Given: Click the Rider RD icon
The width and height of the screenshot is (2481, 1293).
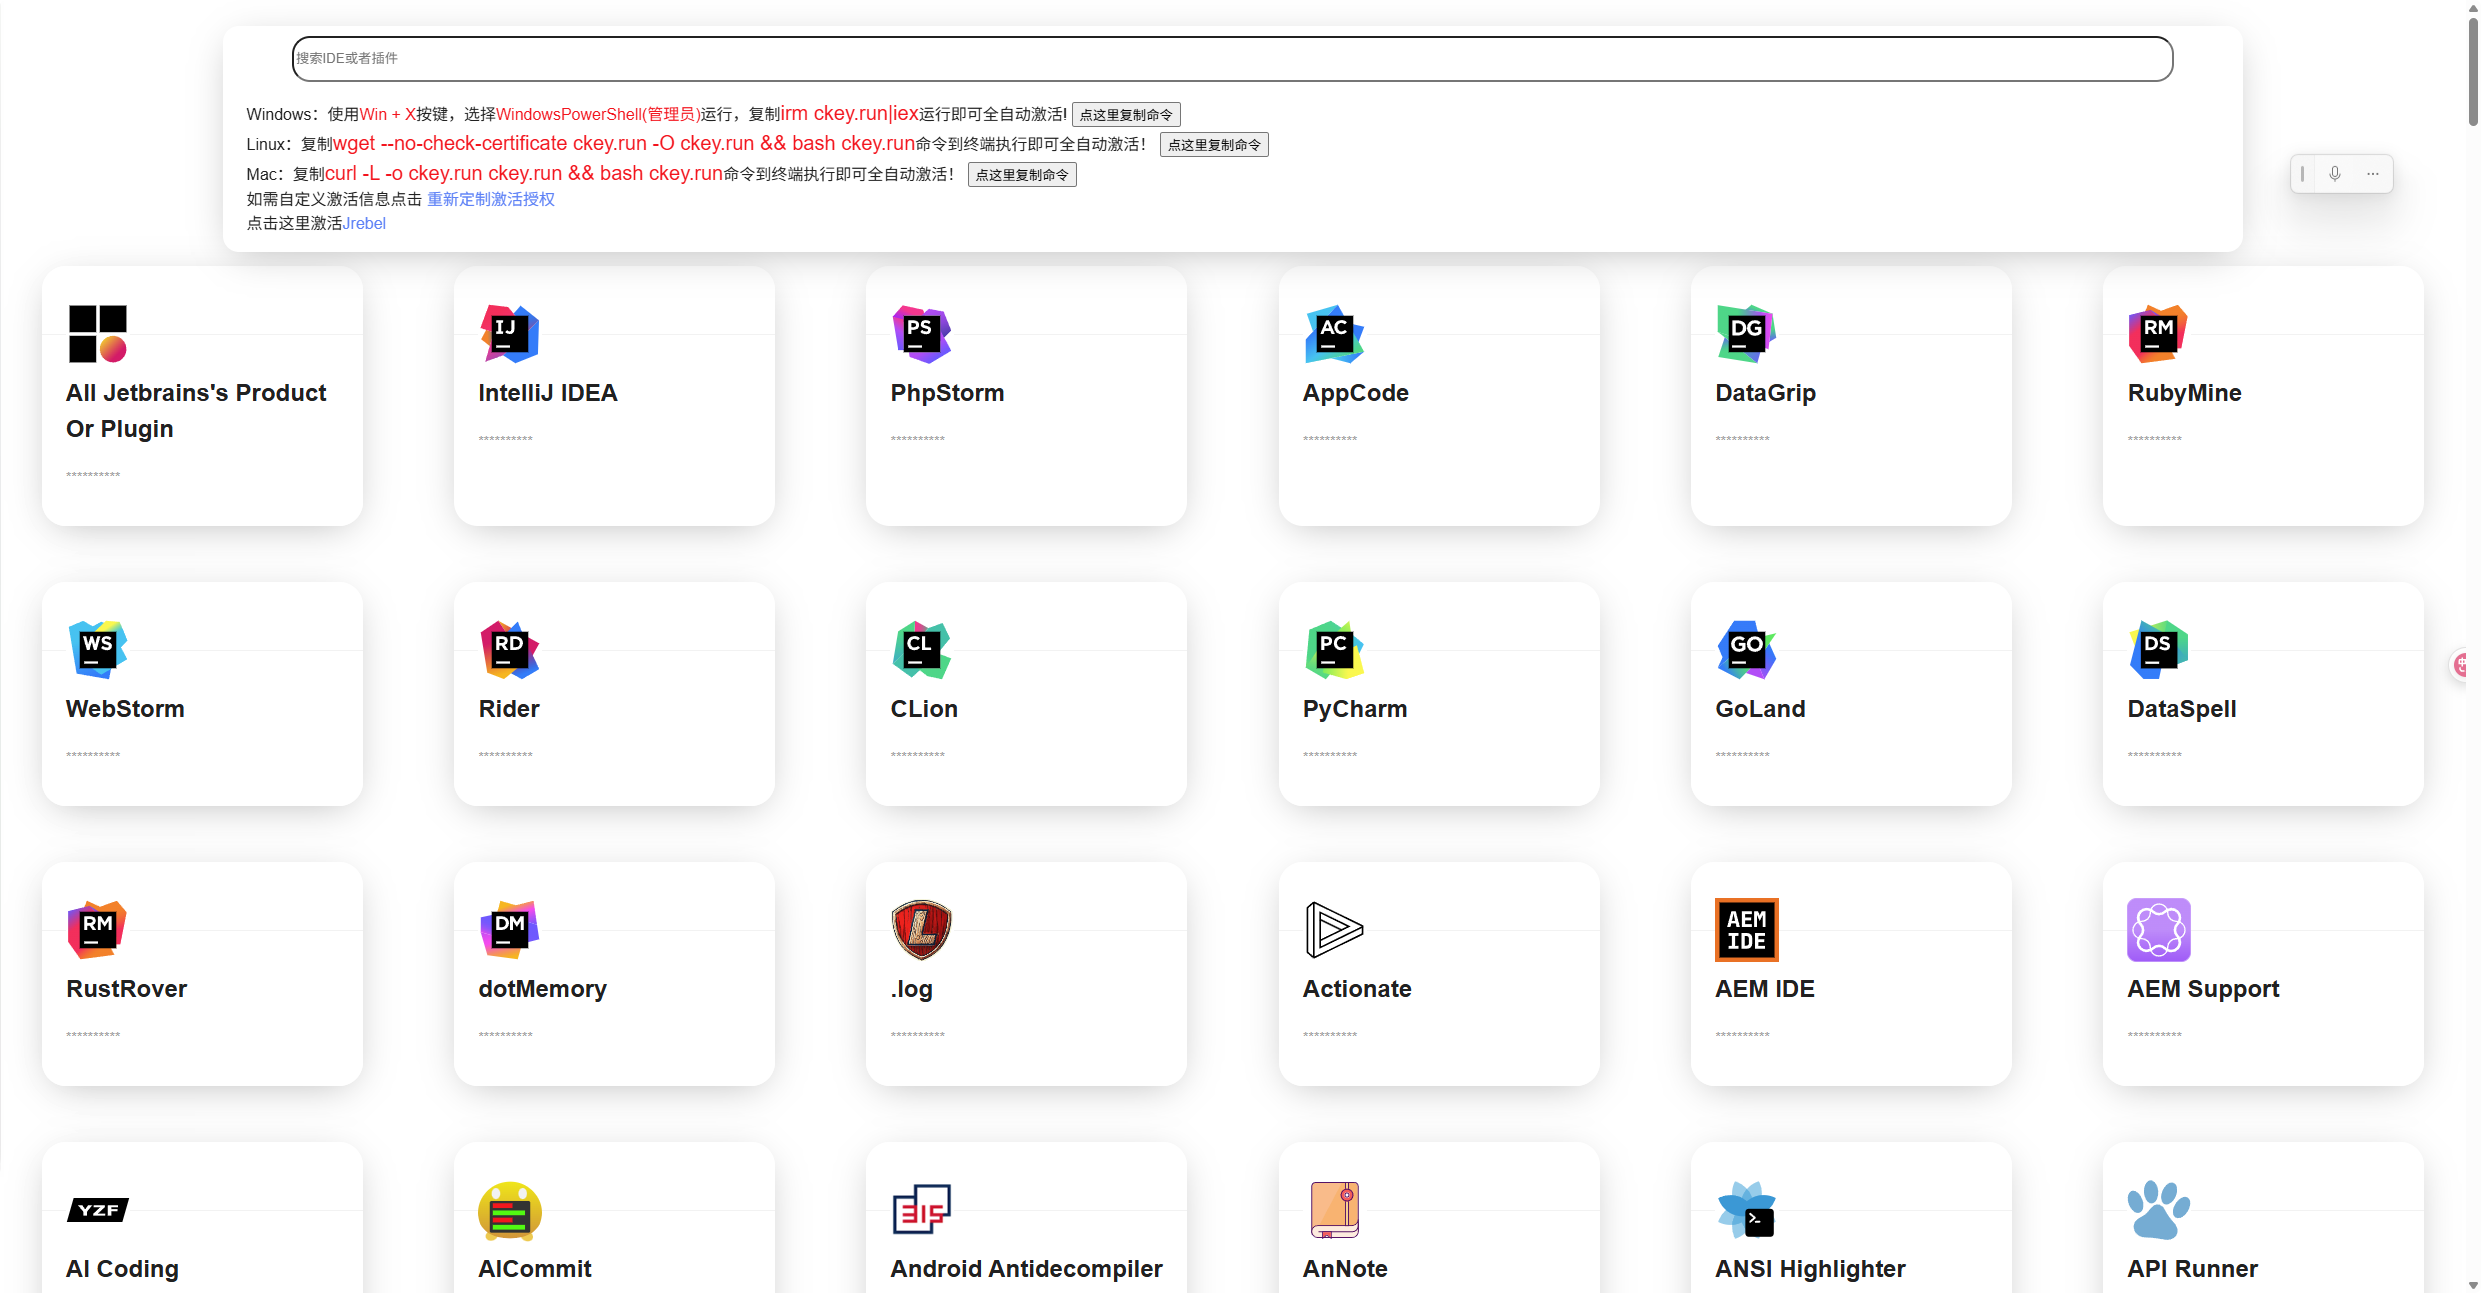Looking at the screenshot, I should [510, 650].
